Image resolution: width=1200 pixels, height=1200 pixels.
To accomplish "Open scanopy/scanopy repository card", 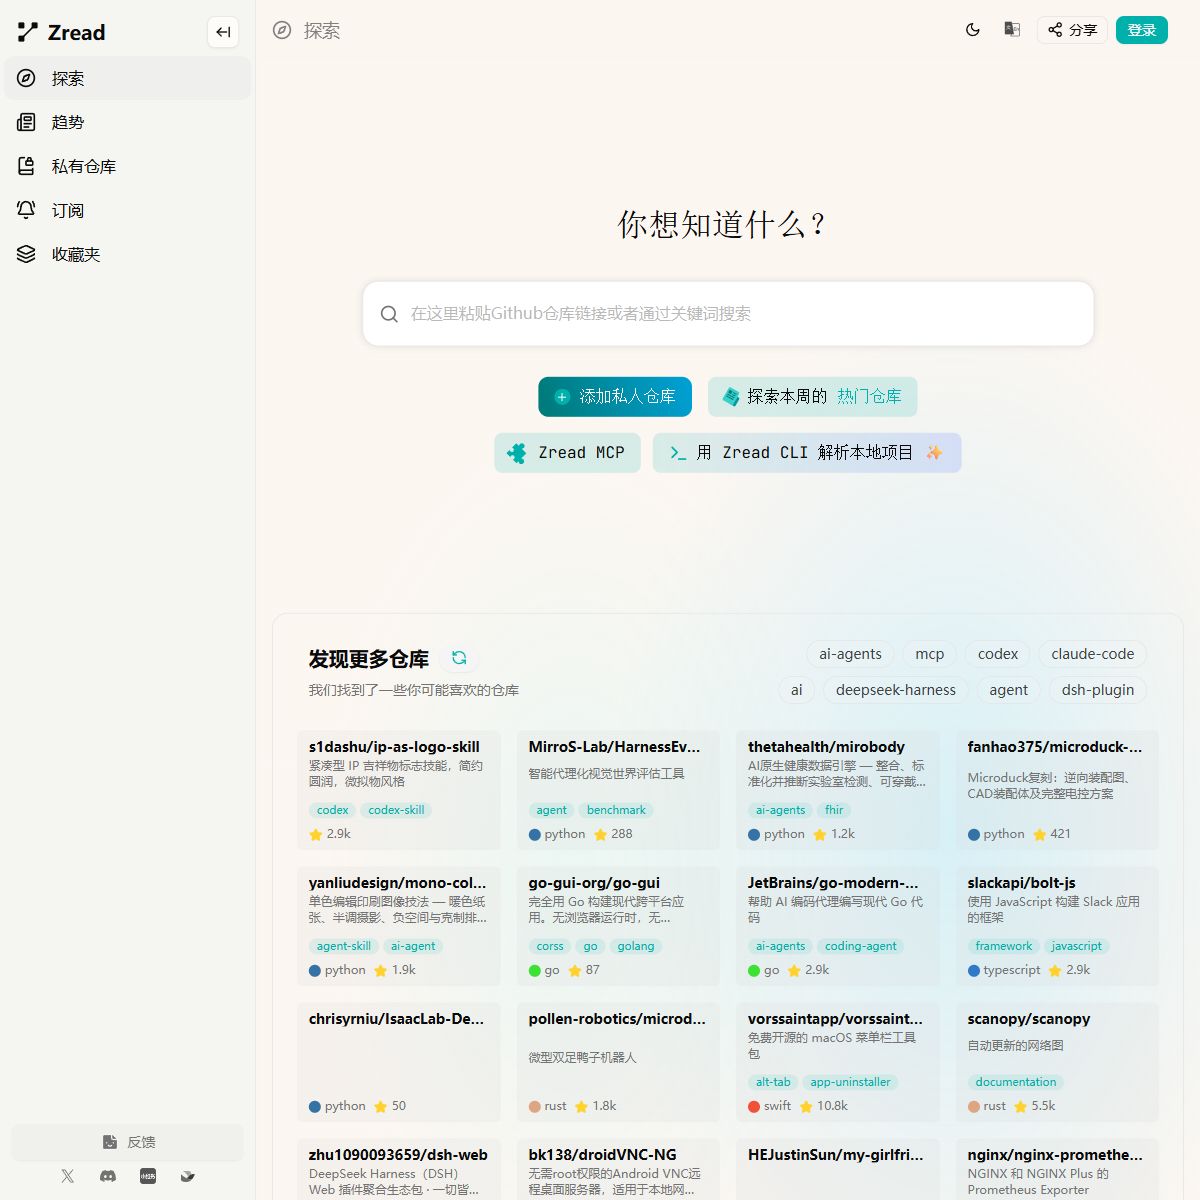I will pos(1057,1062).
